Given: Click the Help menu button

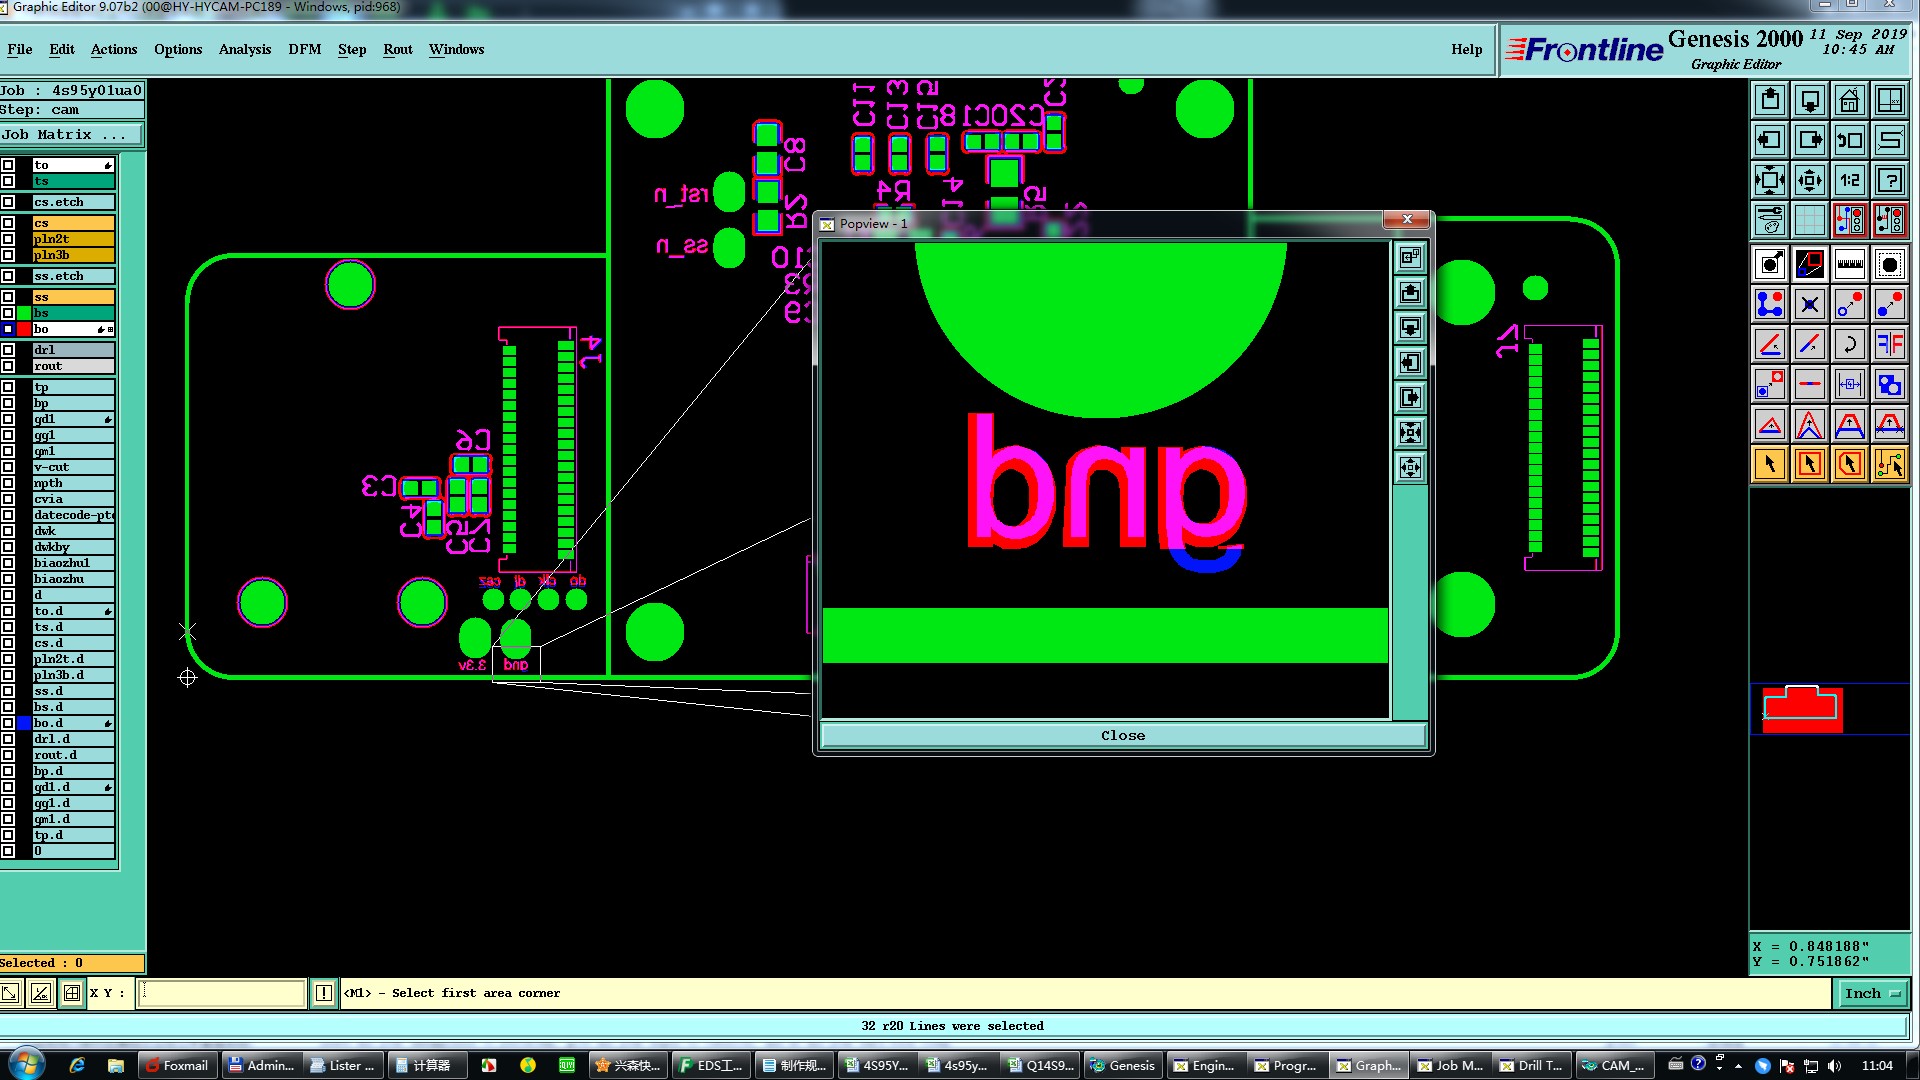Looking at the screenshot, I should click(1466, 49).
